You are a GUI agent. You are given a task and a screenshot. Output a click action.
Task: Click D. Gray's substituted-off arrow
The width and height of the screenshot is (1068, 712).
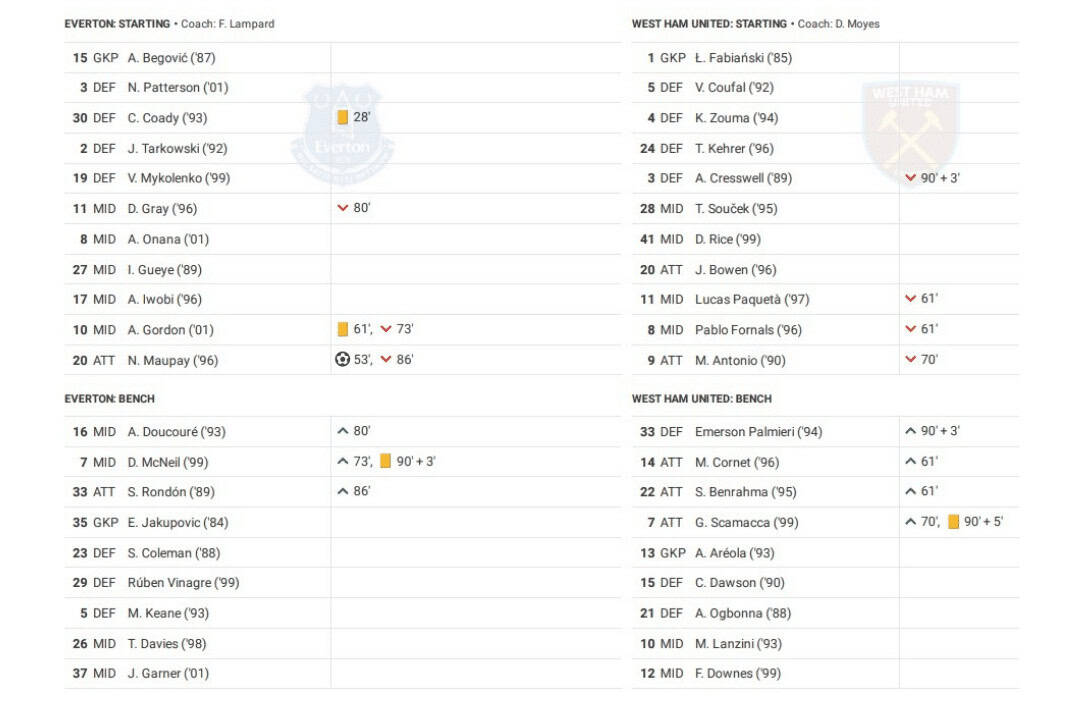pos(343,209)
